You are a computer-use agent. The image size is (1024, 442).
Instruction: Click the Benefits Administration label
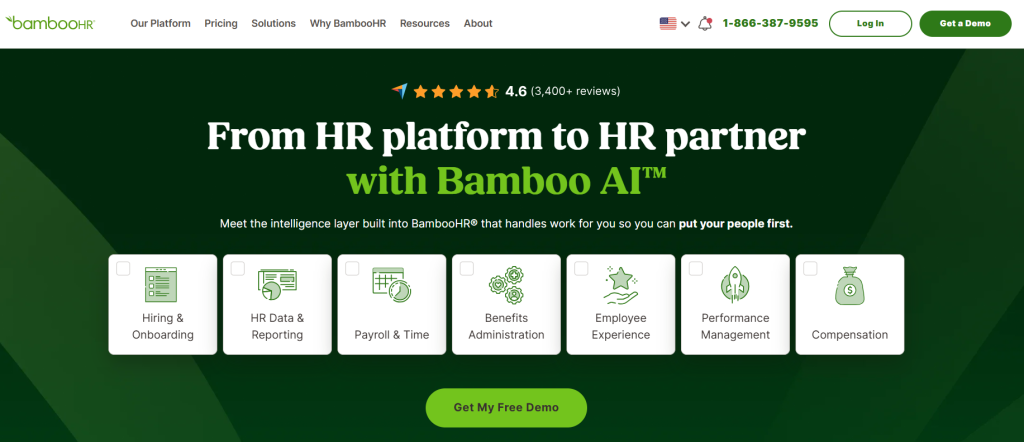click(x=506, y=326)
